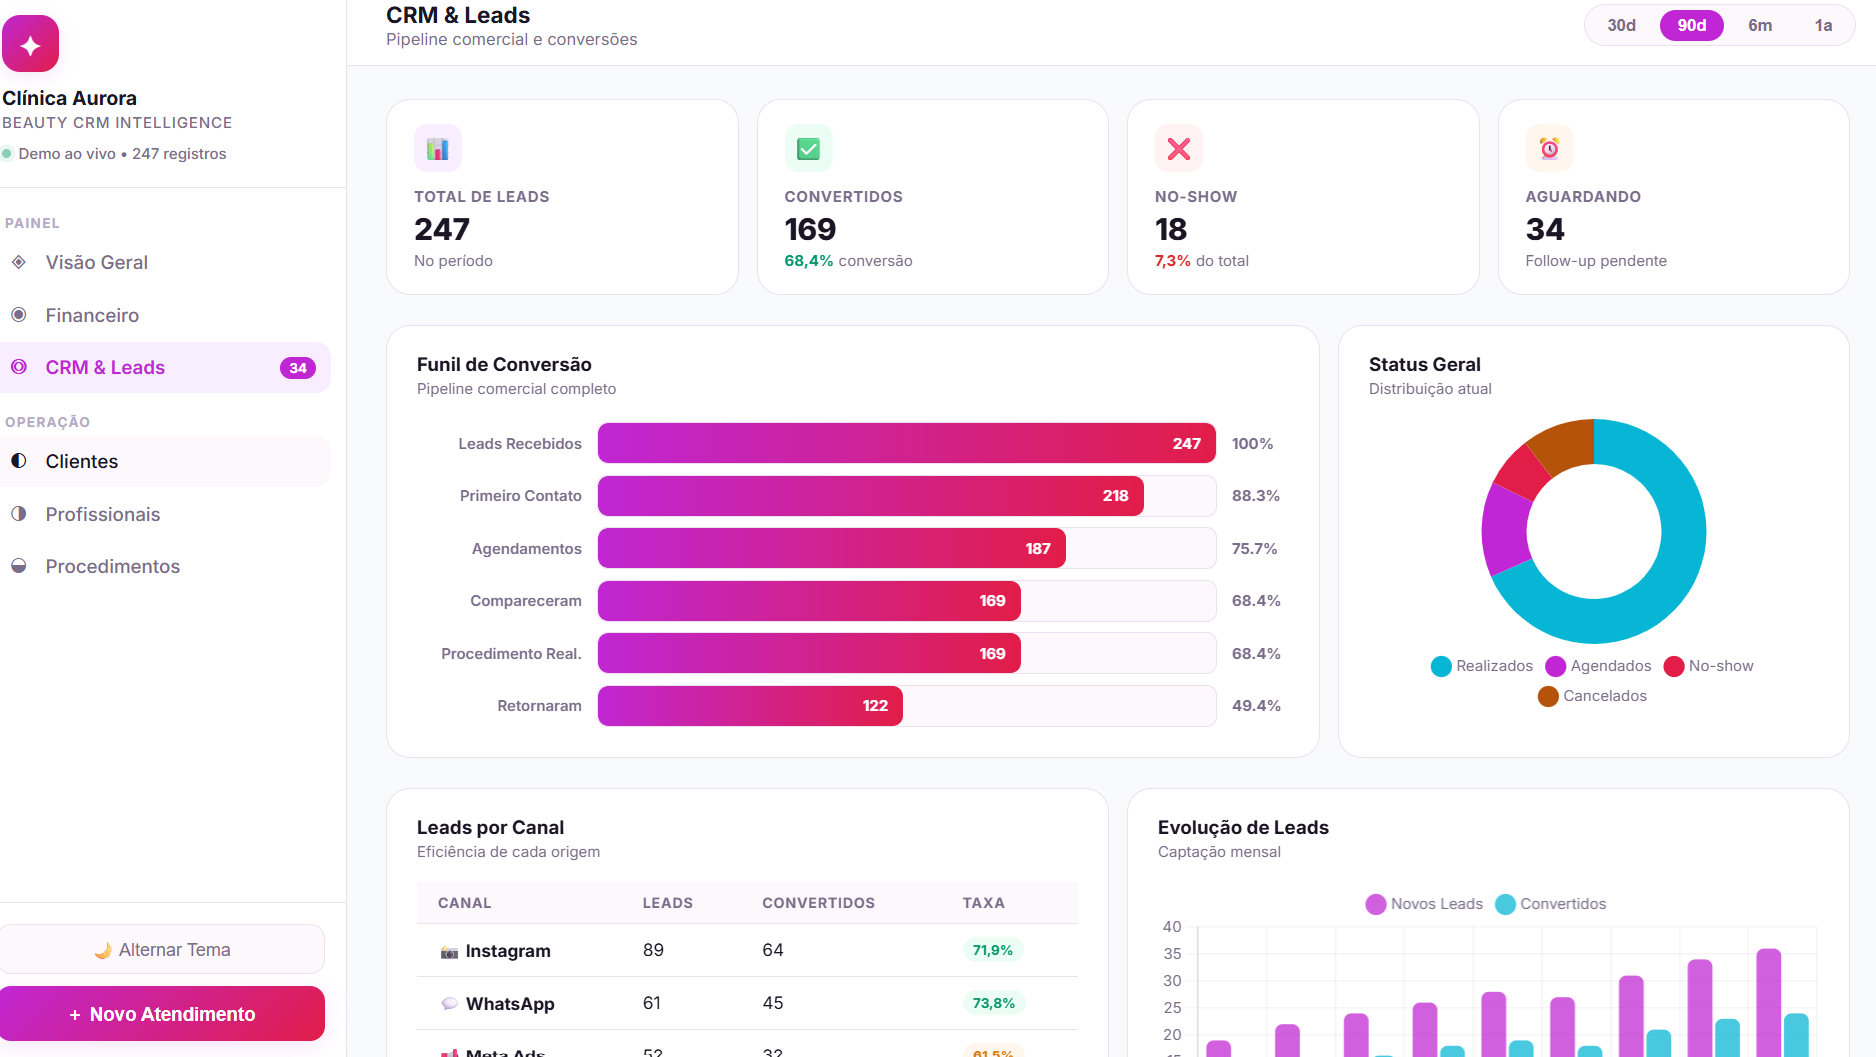Click the Total de Leads value 247
This screenshot has height=1057, width=1876.
tap(442, 230)
